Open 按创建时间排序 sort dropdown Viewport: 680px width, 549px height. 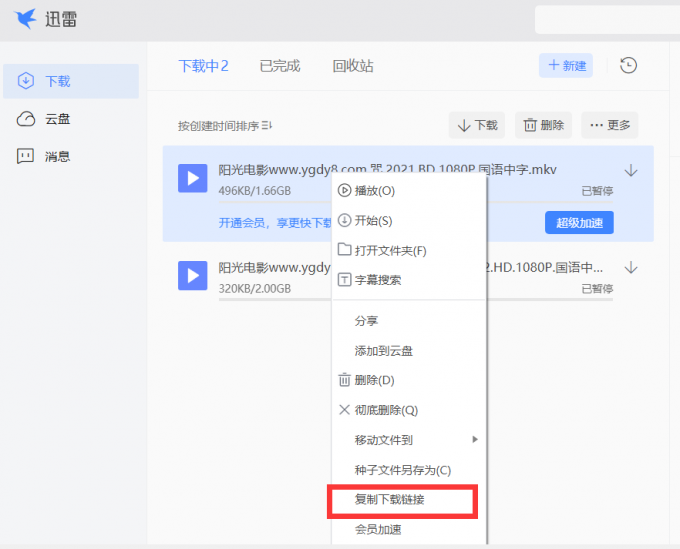coord(225,126)
